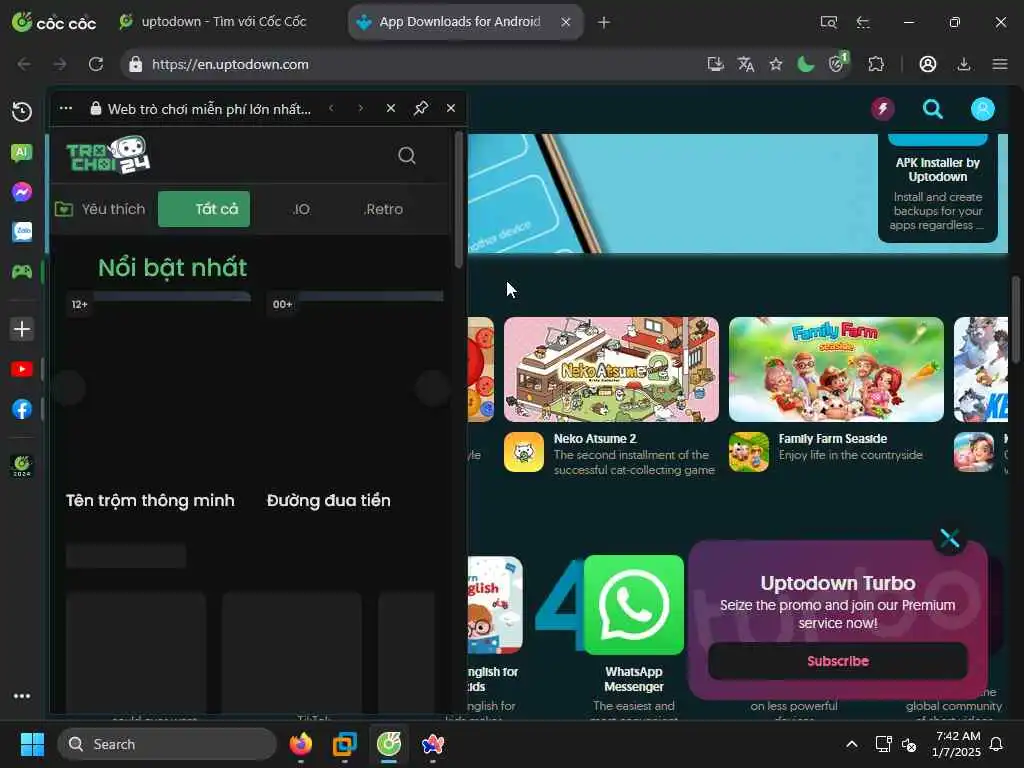
Task: Show hidden system tray icons
Action: 852,744
